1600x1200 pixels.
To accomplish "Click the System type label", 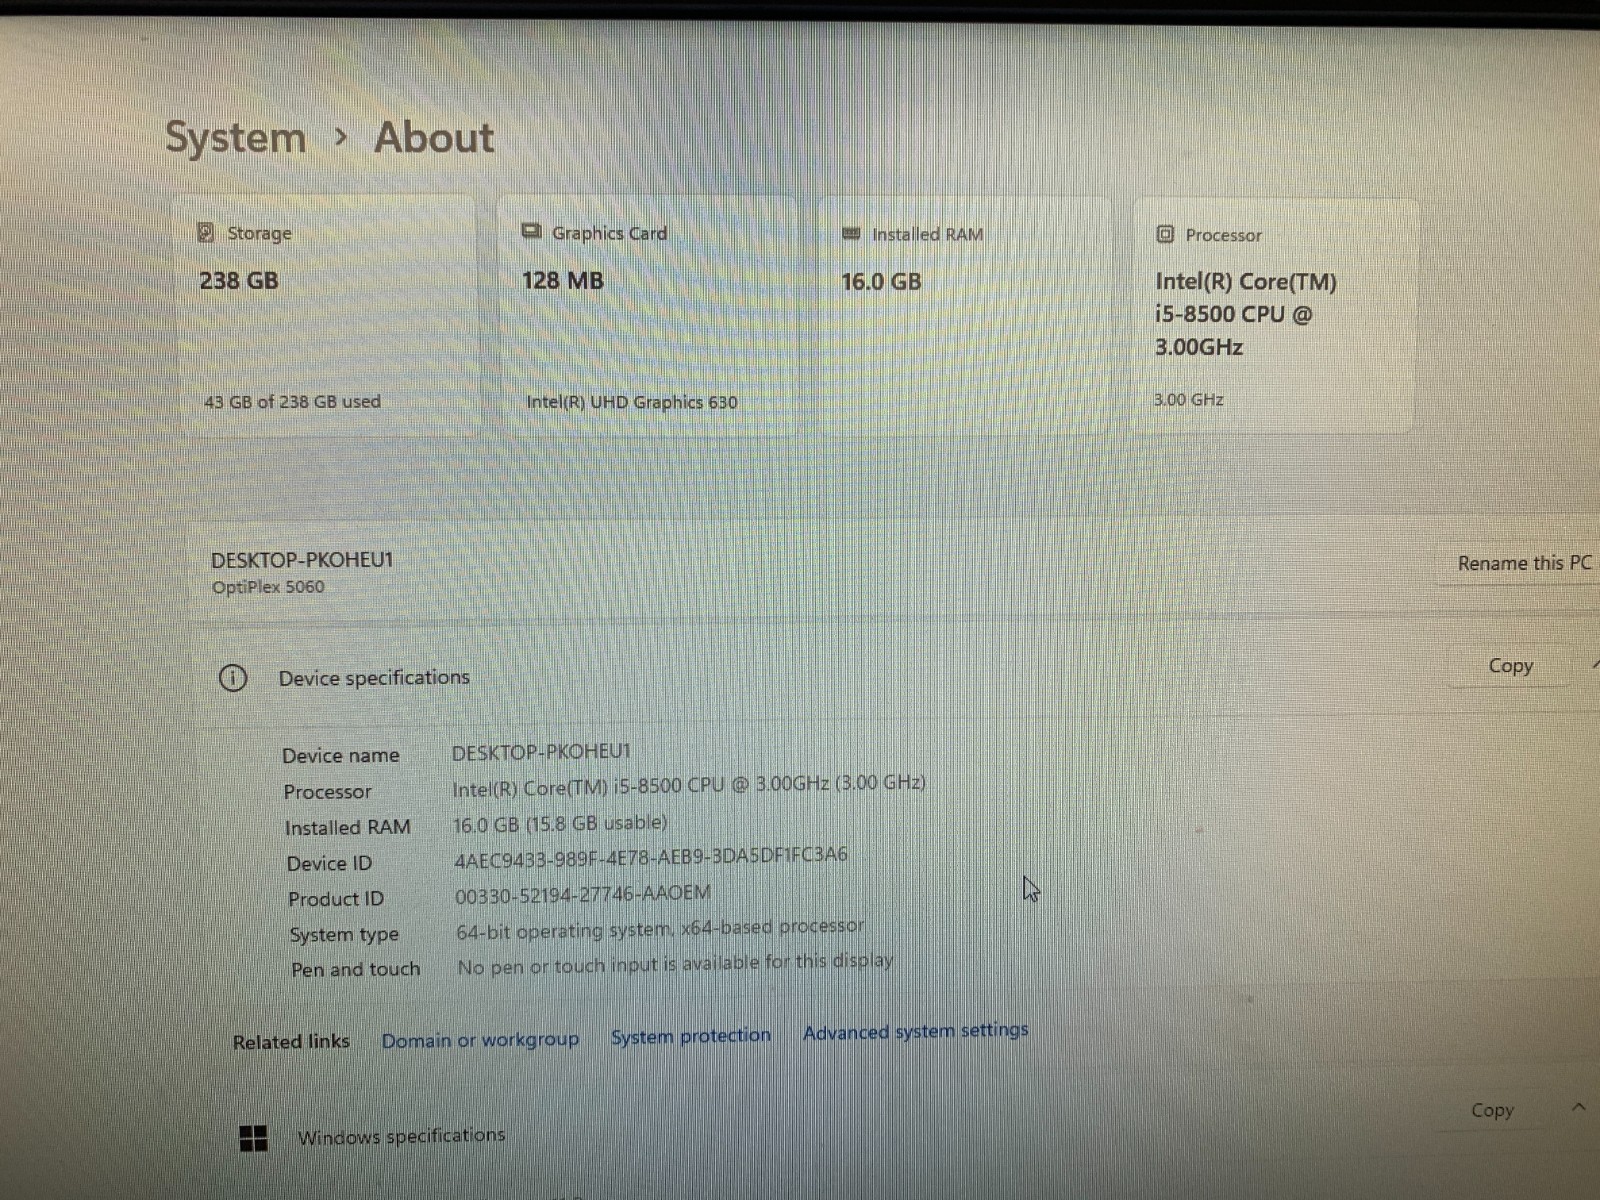I will pos(344,935).
